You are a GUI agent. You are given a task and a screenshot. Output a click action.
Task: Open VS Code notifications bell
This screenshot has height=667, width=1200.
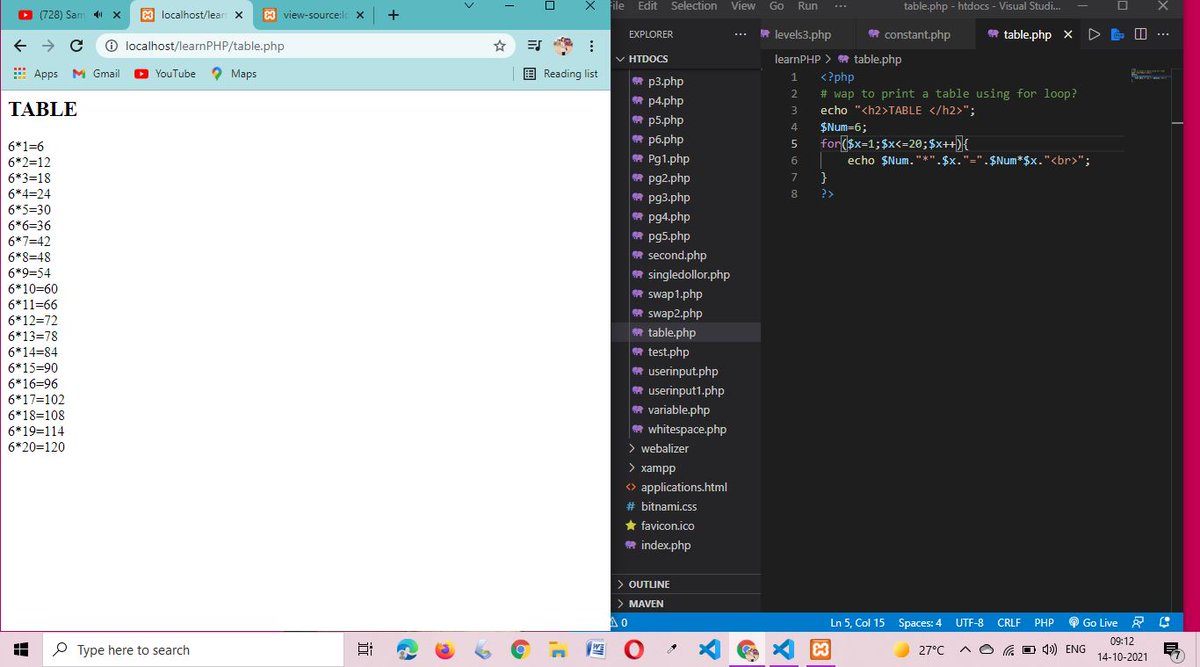click(1164, 622)
